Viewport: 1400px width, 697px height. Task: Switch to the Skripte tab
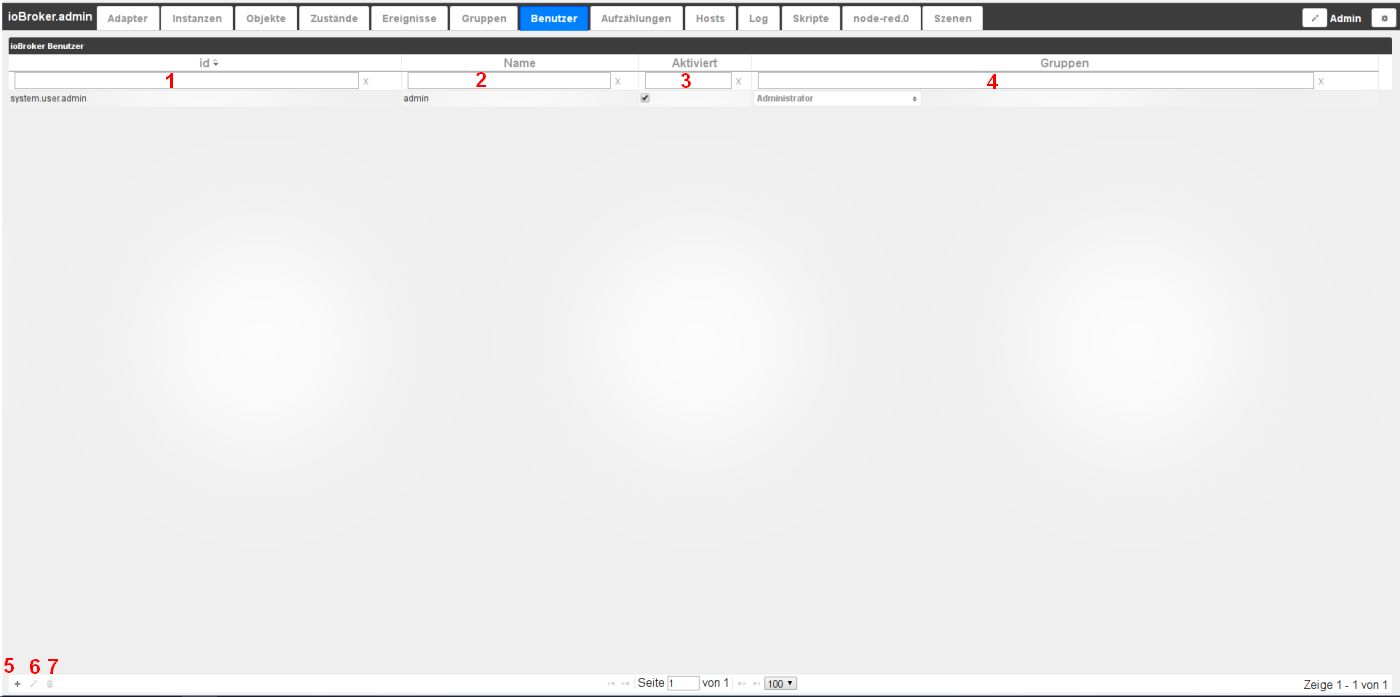pos(811,18)
